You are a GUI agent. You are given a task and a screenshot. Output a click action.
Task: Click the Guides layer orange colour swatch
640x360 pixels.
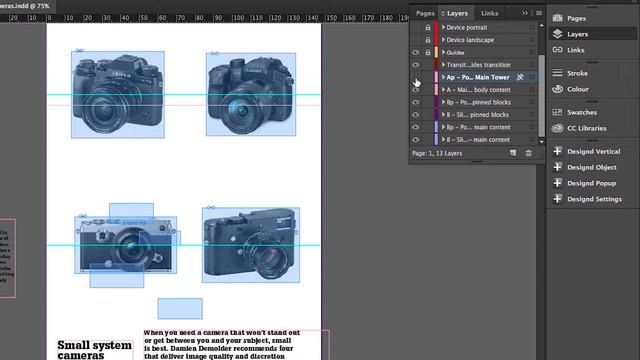point(436,52)
